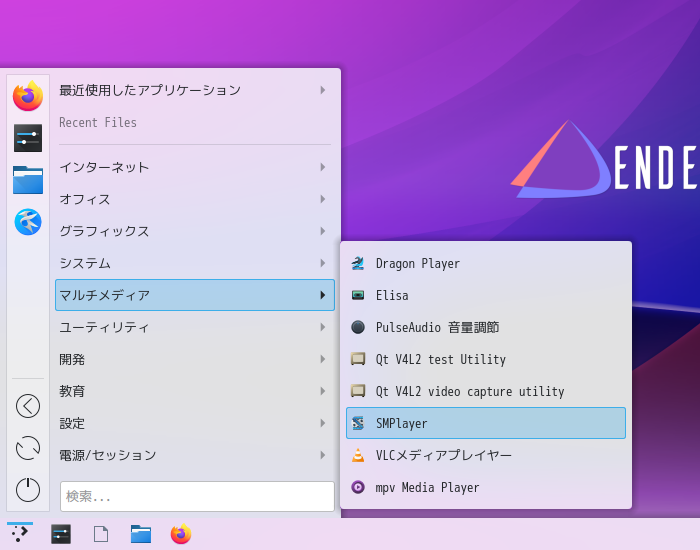The image size is (700, 550).
Task: Click the log out back-arrow circle icon
Action: point(28,406)
